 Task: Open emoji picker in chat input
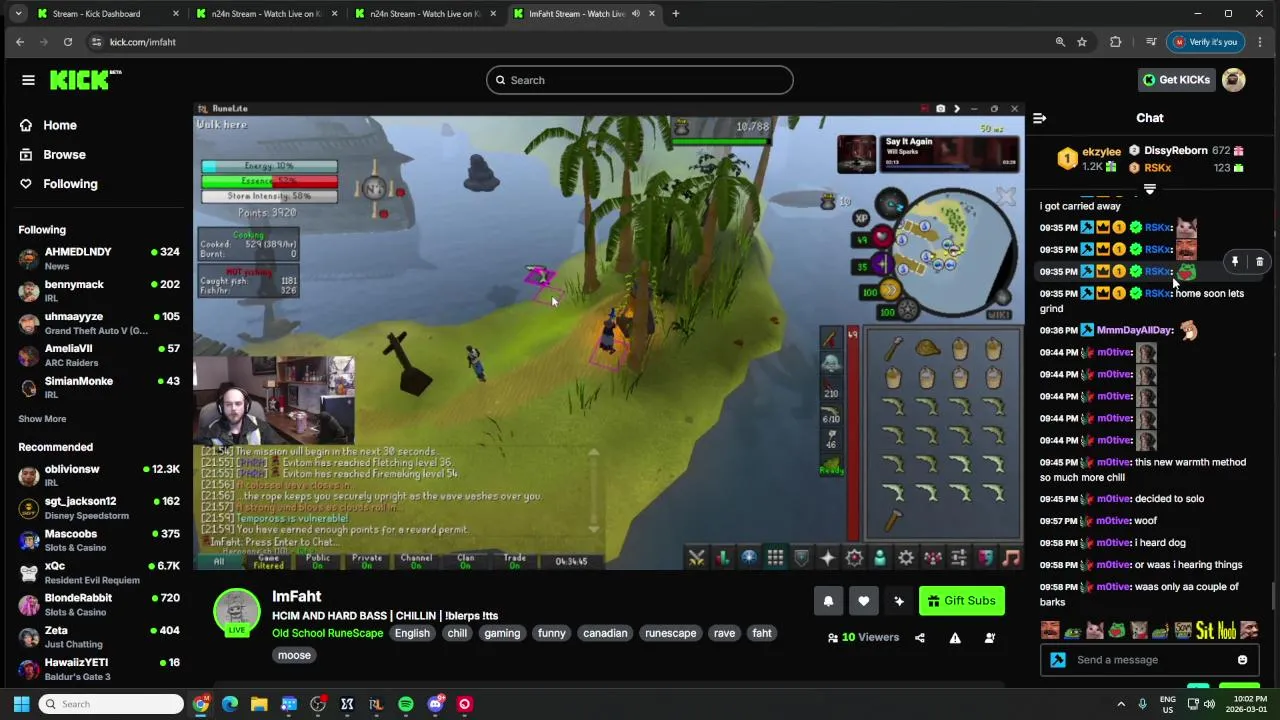click(1242, 660)
